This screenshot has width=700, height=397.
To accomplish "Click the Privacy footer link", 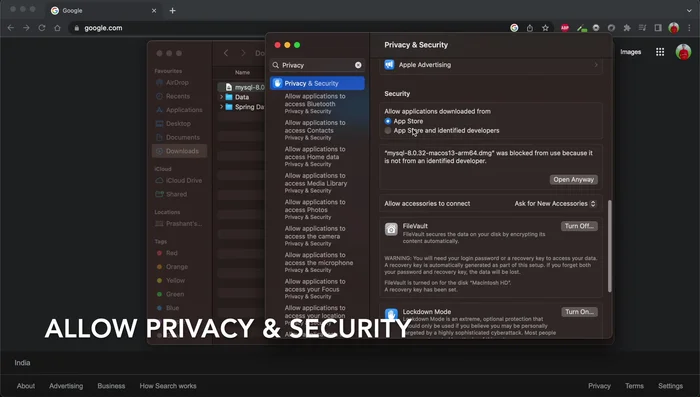I will click(599, 386).
